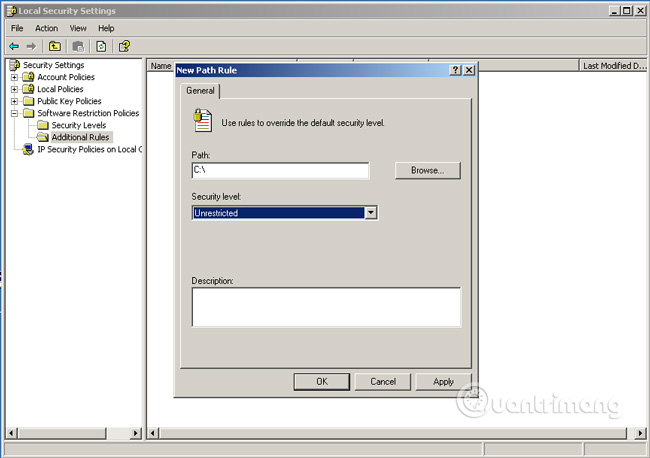Click the Name column header
The width and height of the screenshot is (650, 458).
(x=161, y=65)
